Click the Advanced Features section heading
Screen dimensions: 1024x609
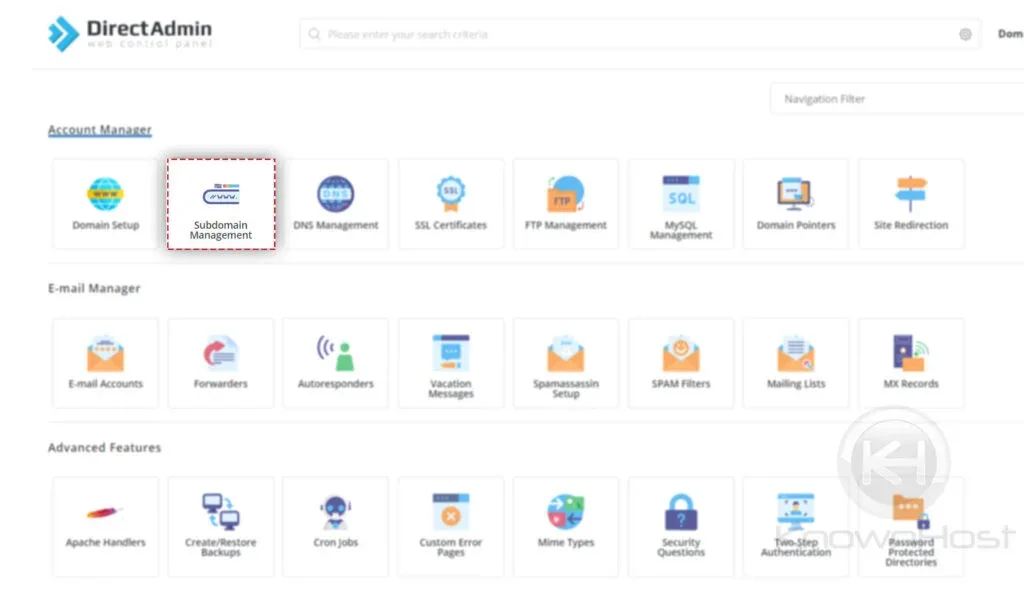pos(104,448)
